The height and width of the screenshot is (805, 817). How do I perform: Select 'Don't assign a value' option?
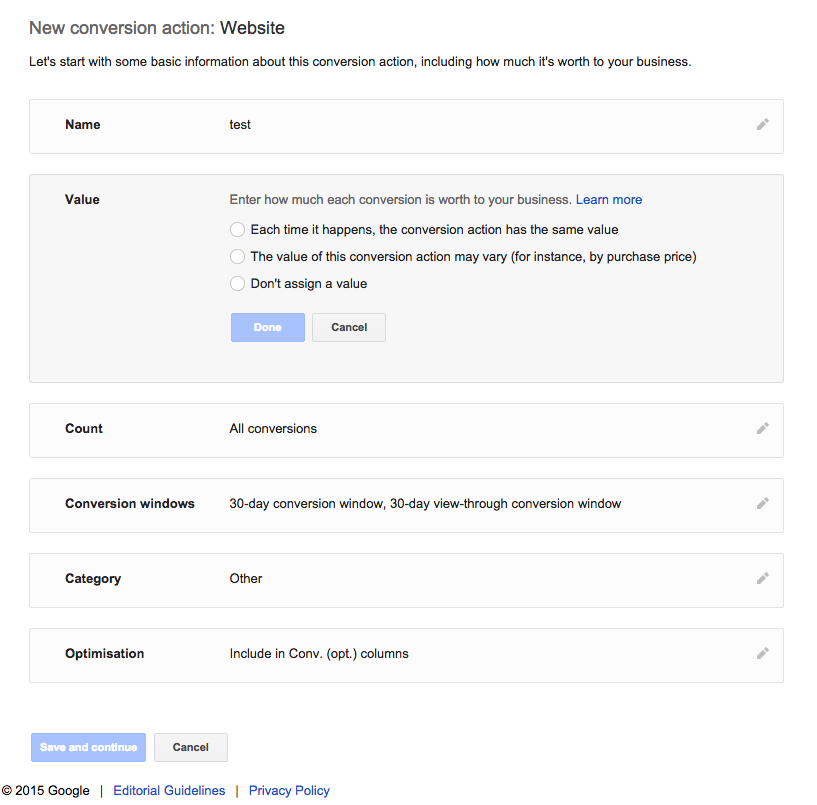click(237, 283)
